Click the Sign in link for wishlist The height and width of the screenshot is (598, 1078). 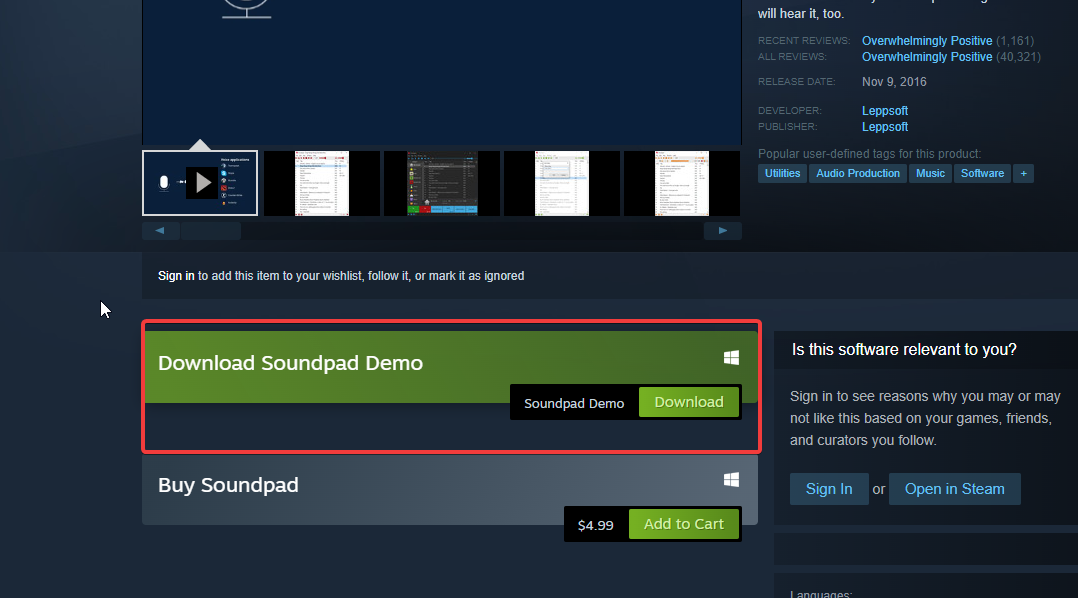176,276
